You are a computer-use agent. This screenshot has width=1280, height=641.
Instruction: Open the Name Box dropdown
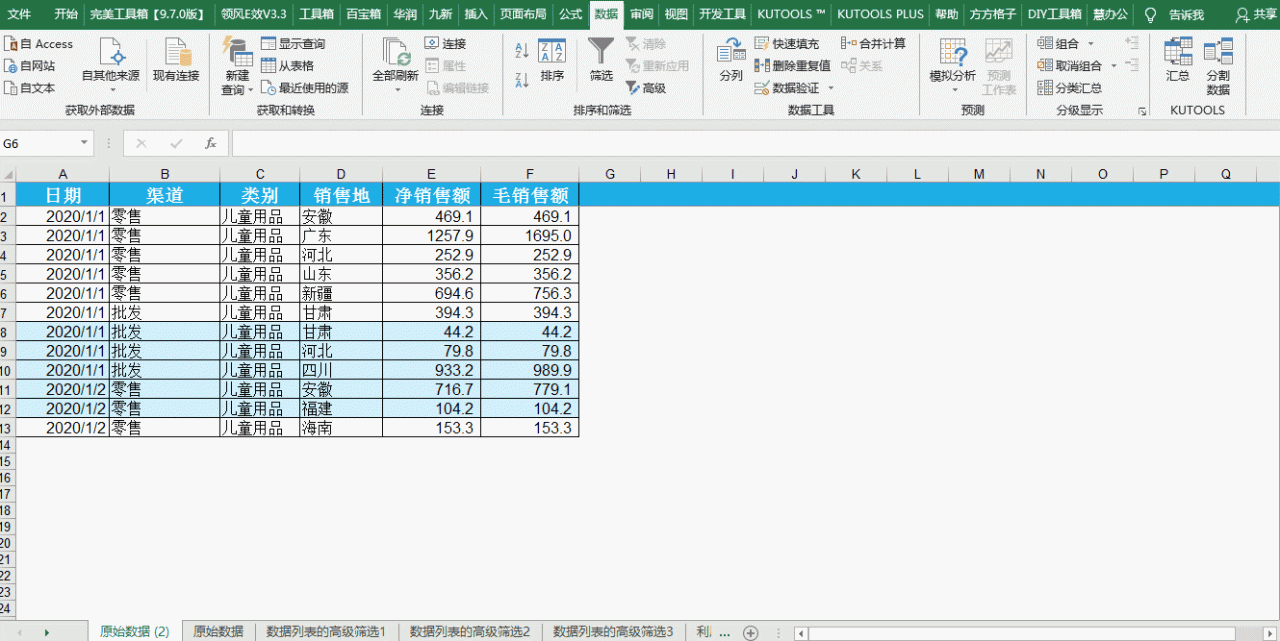point(85,144)
